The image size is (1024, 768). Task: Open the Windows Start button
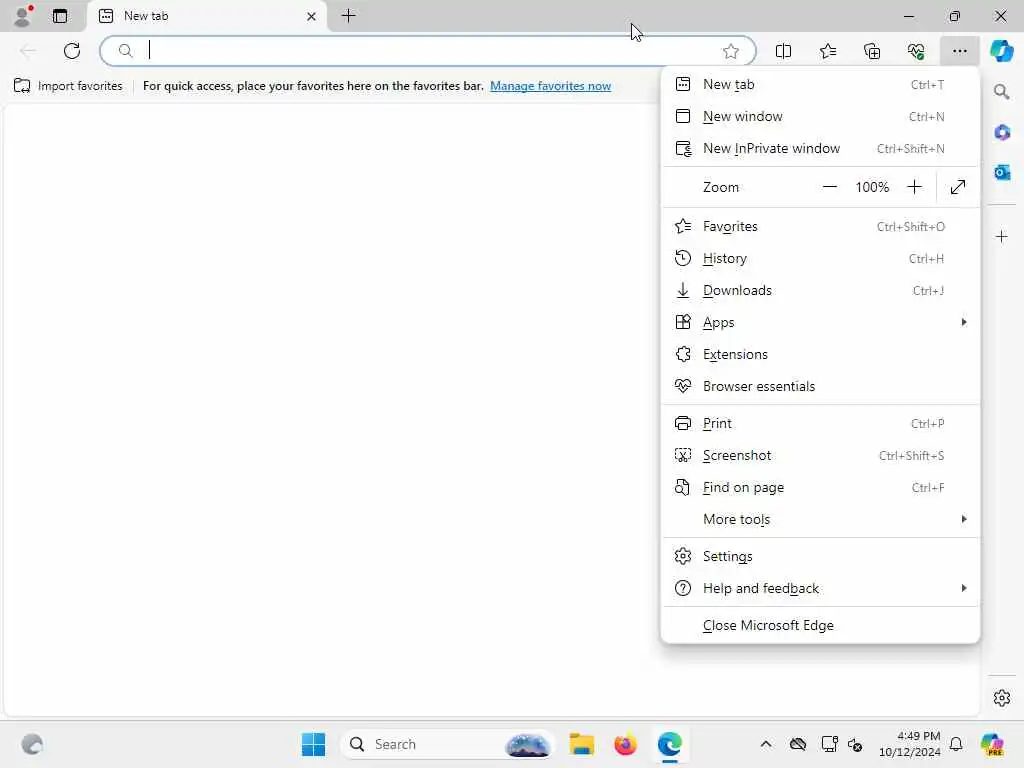[x=313, y=744]
